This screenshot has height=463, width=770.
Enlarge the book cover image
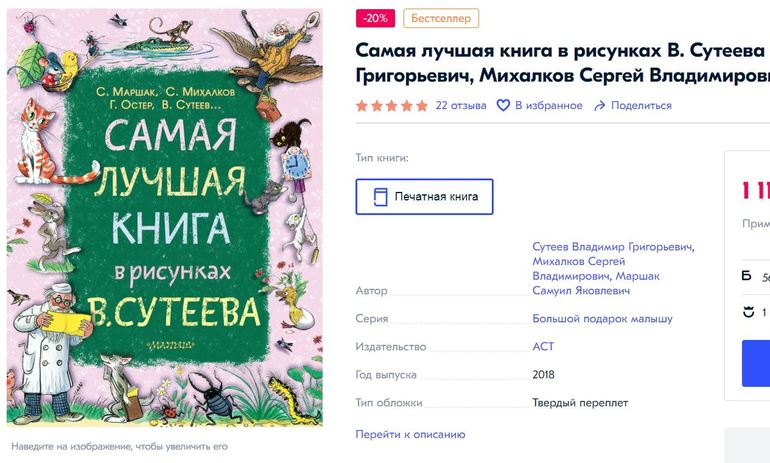click(165, 217)
